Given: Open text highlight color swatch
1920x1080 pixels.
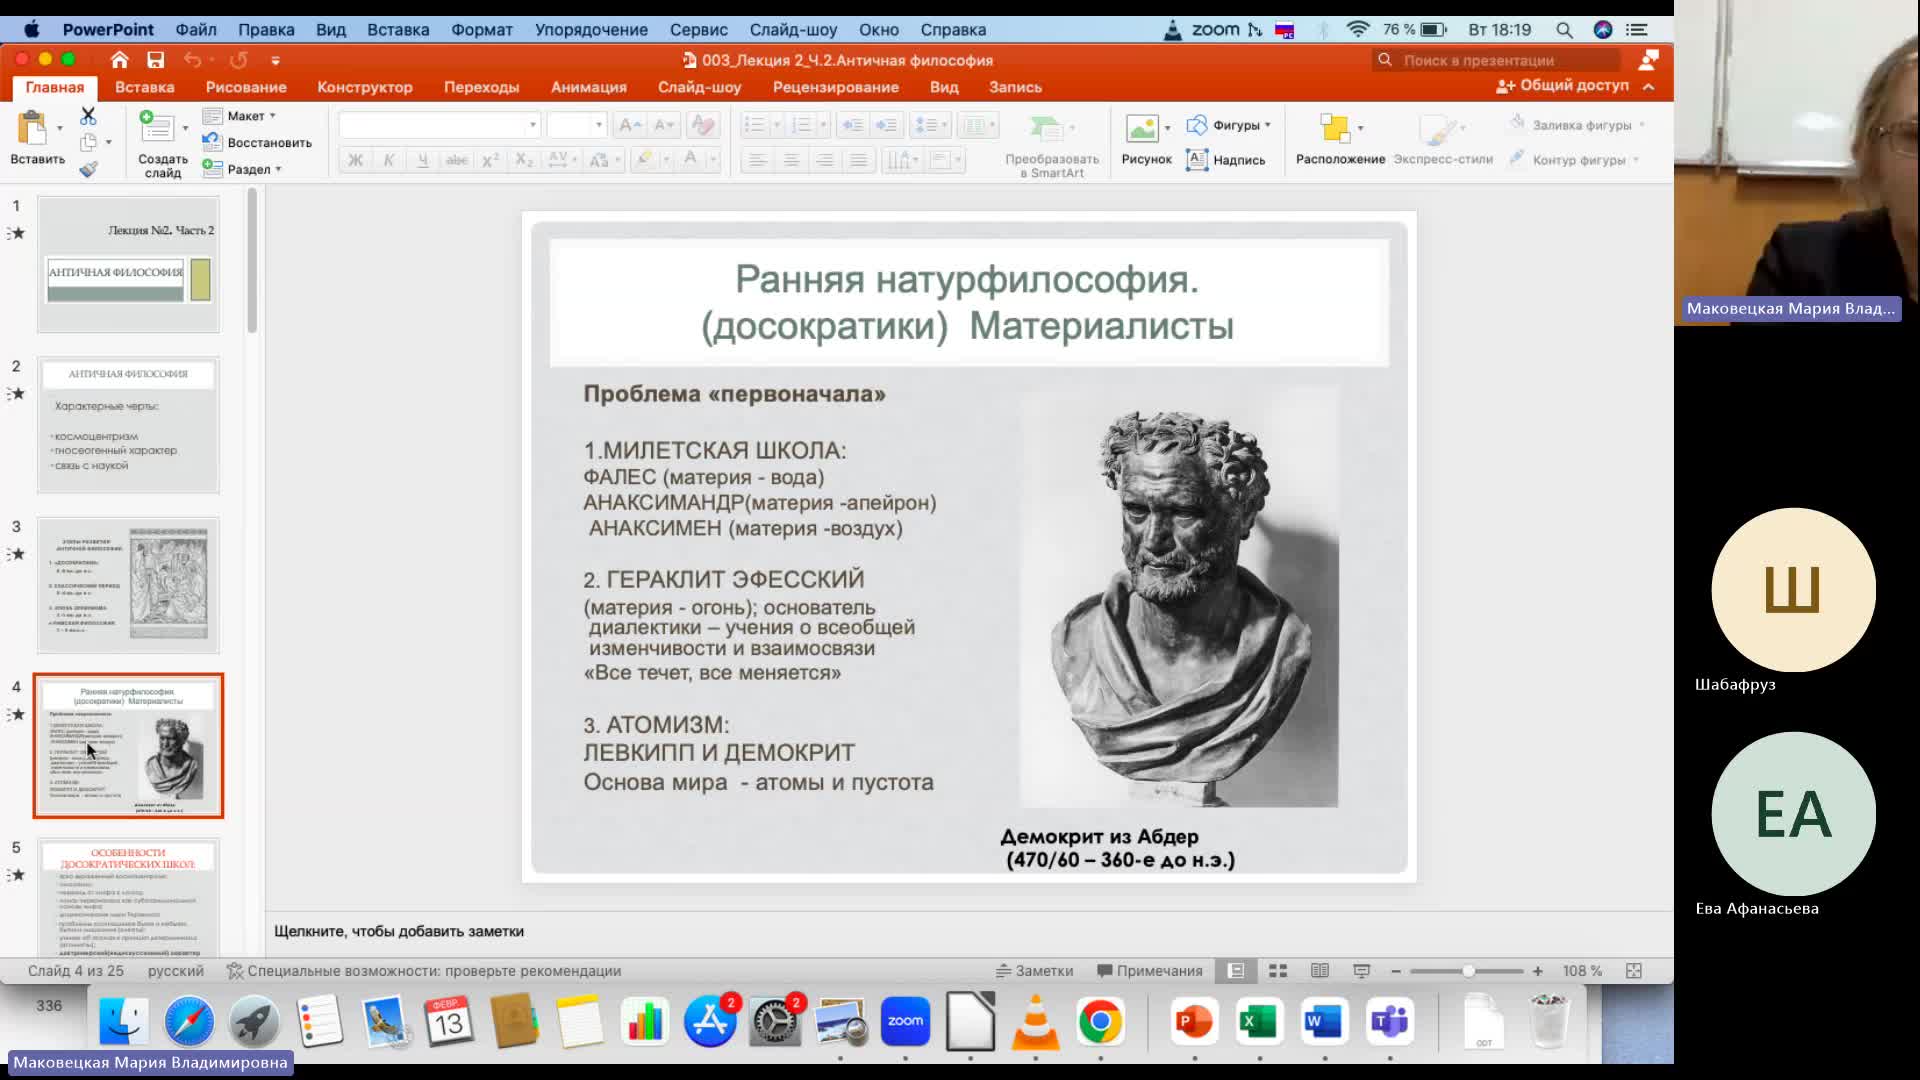Looking at the screenshot, I should [645, 160].
